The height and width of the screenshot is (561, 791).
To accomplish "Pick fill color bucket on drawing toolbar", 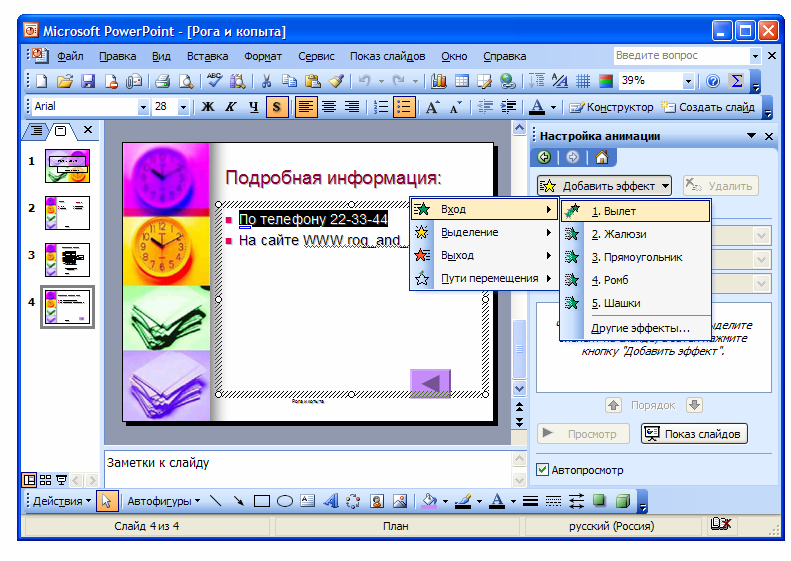I will tap(429, 501).
